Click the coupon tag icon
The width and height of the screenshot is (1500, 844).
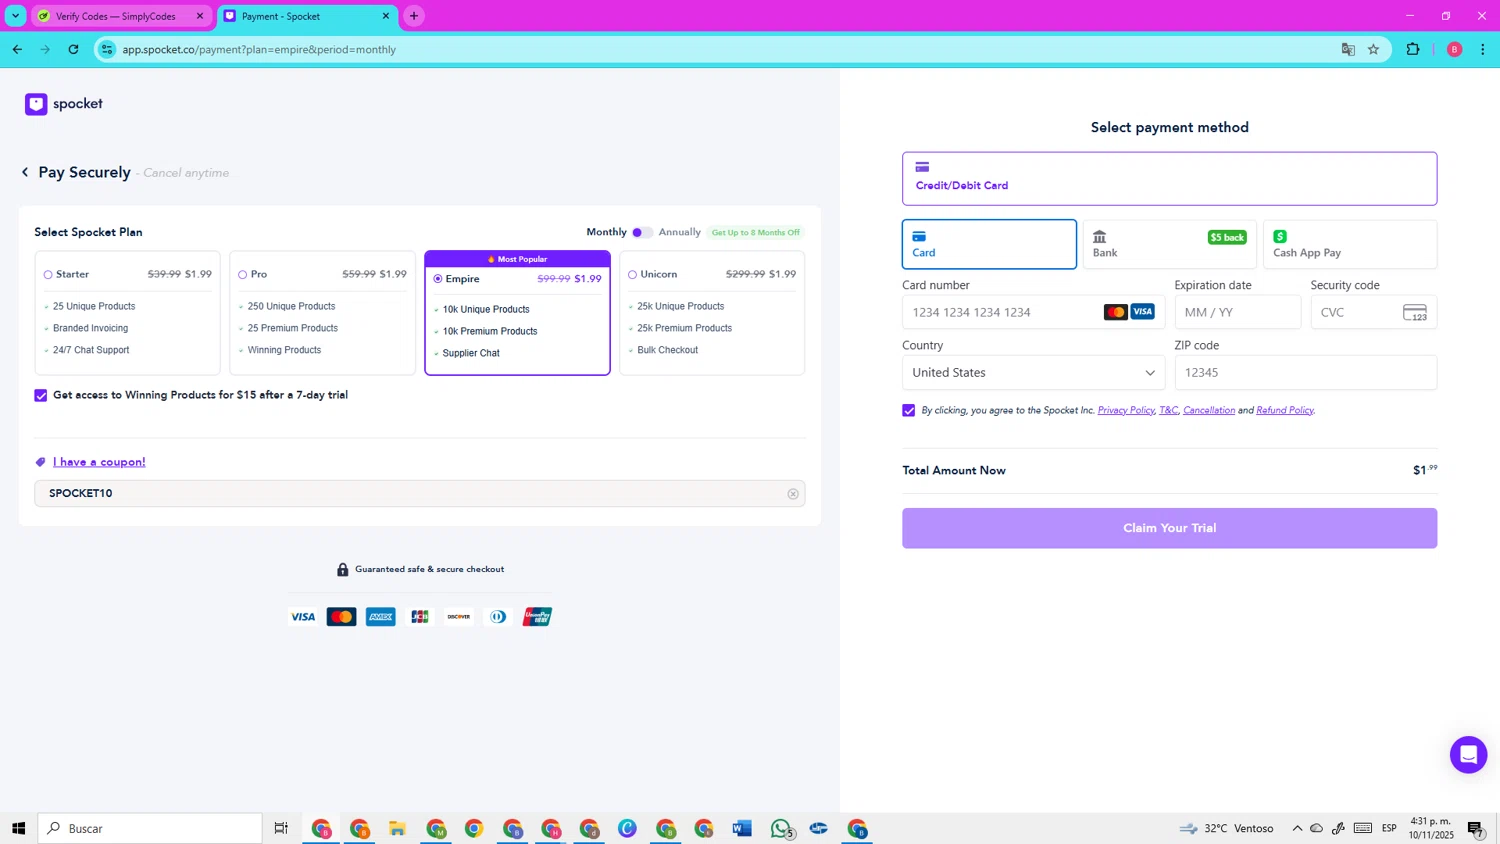click(x=41, y=462)
